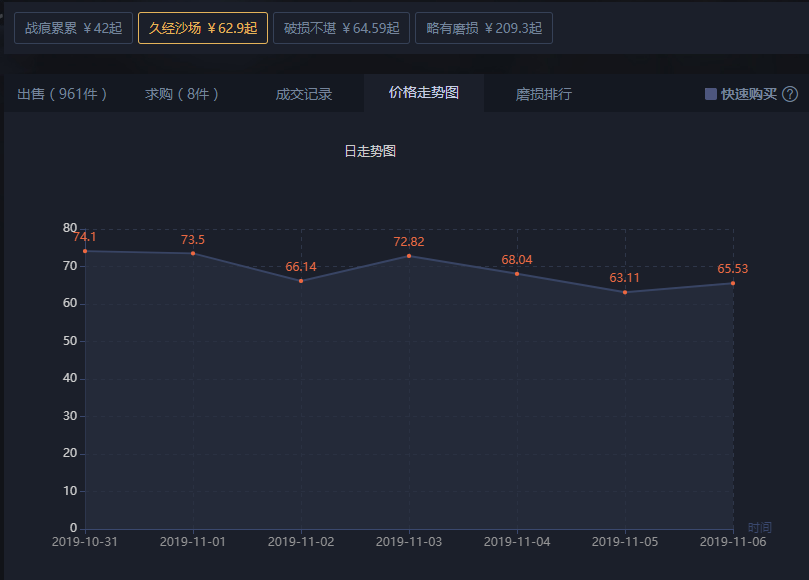Click the 2019-11-04 axis date label

517,542
